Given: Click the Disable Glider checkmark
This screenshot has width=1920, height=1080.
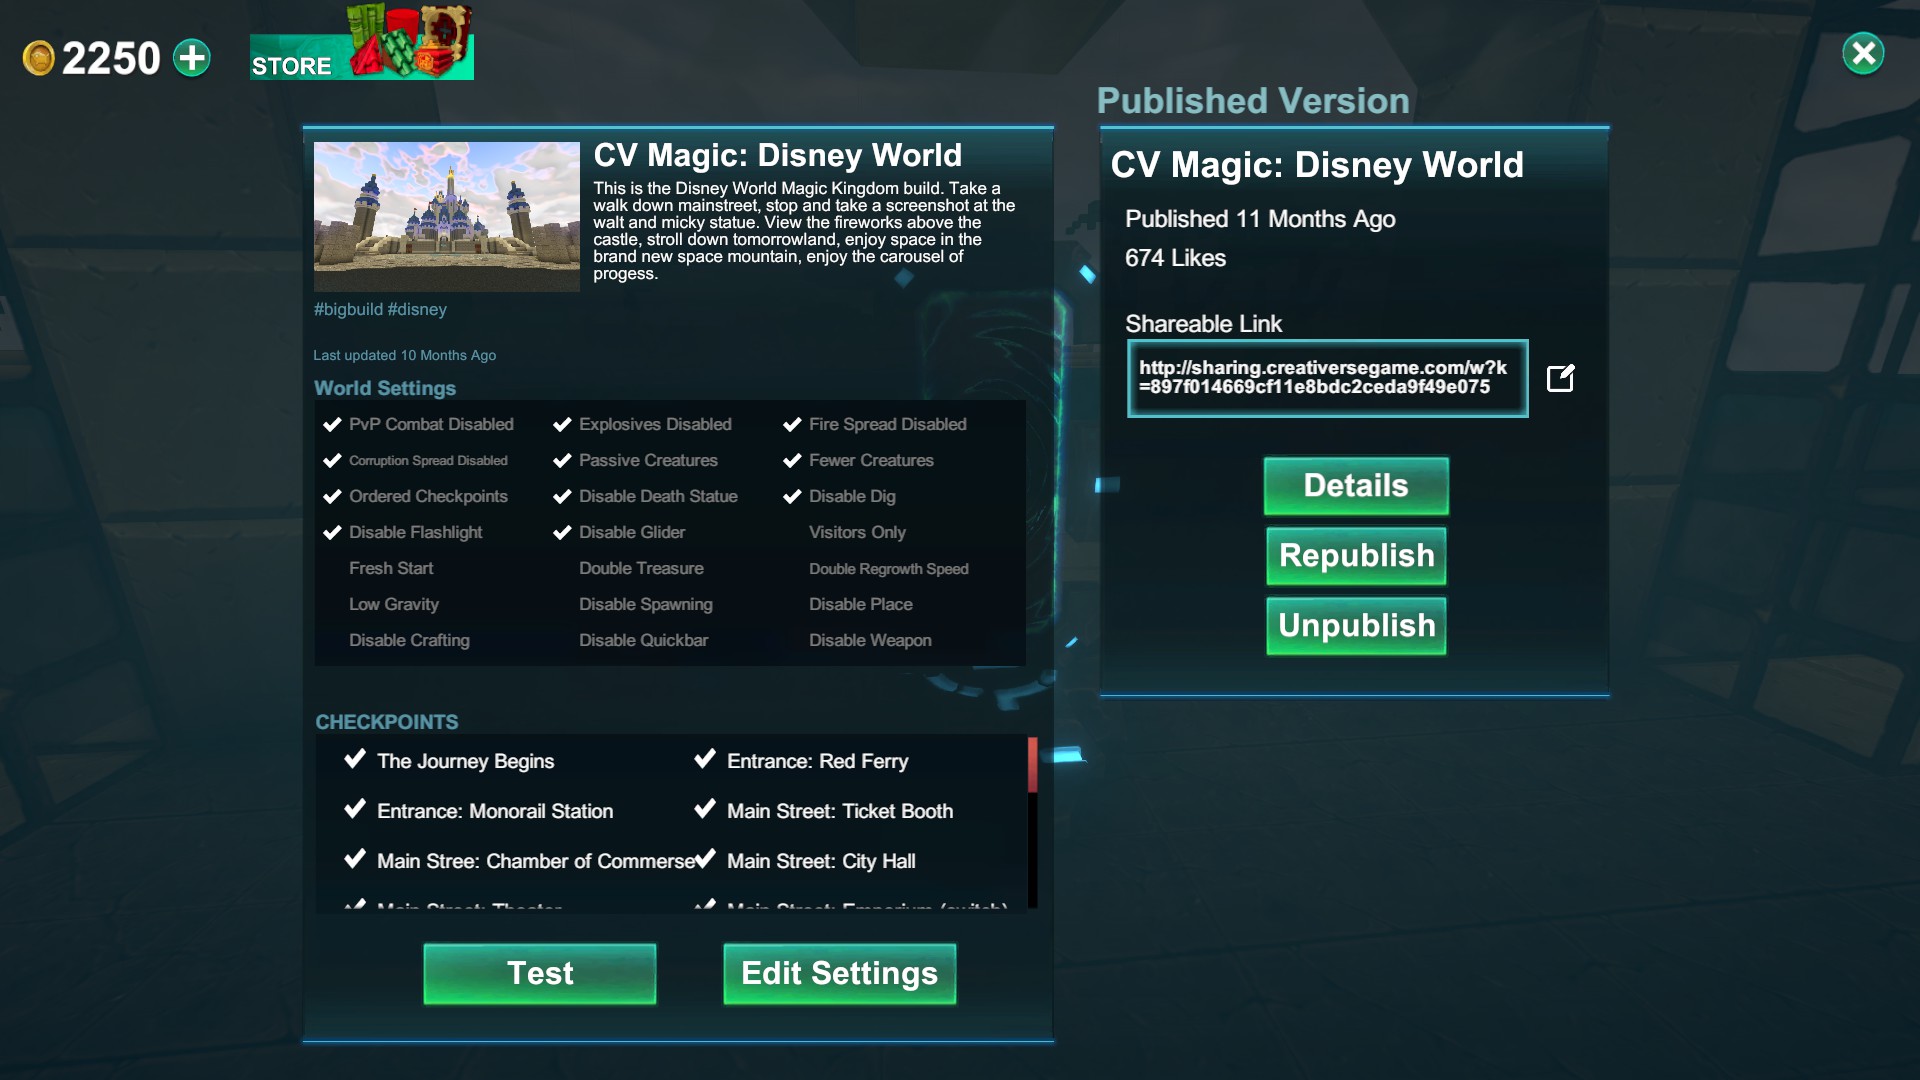Looking at the screenshot, I should tap(562, 532).
